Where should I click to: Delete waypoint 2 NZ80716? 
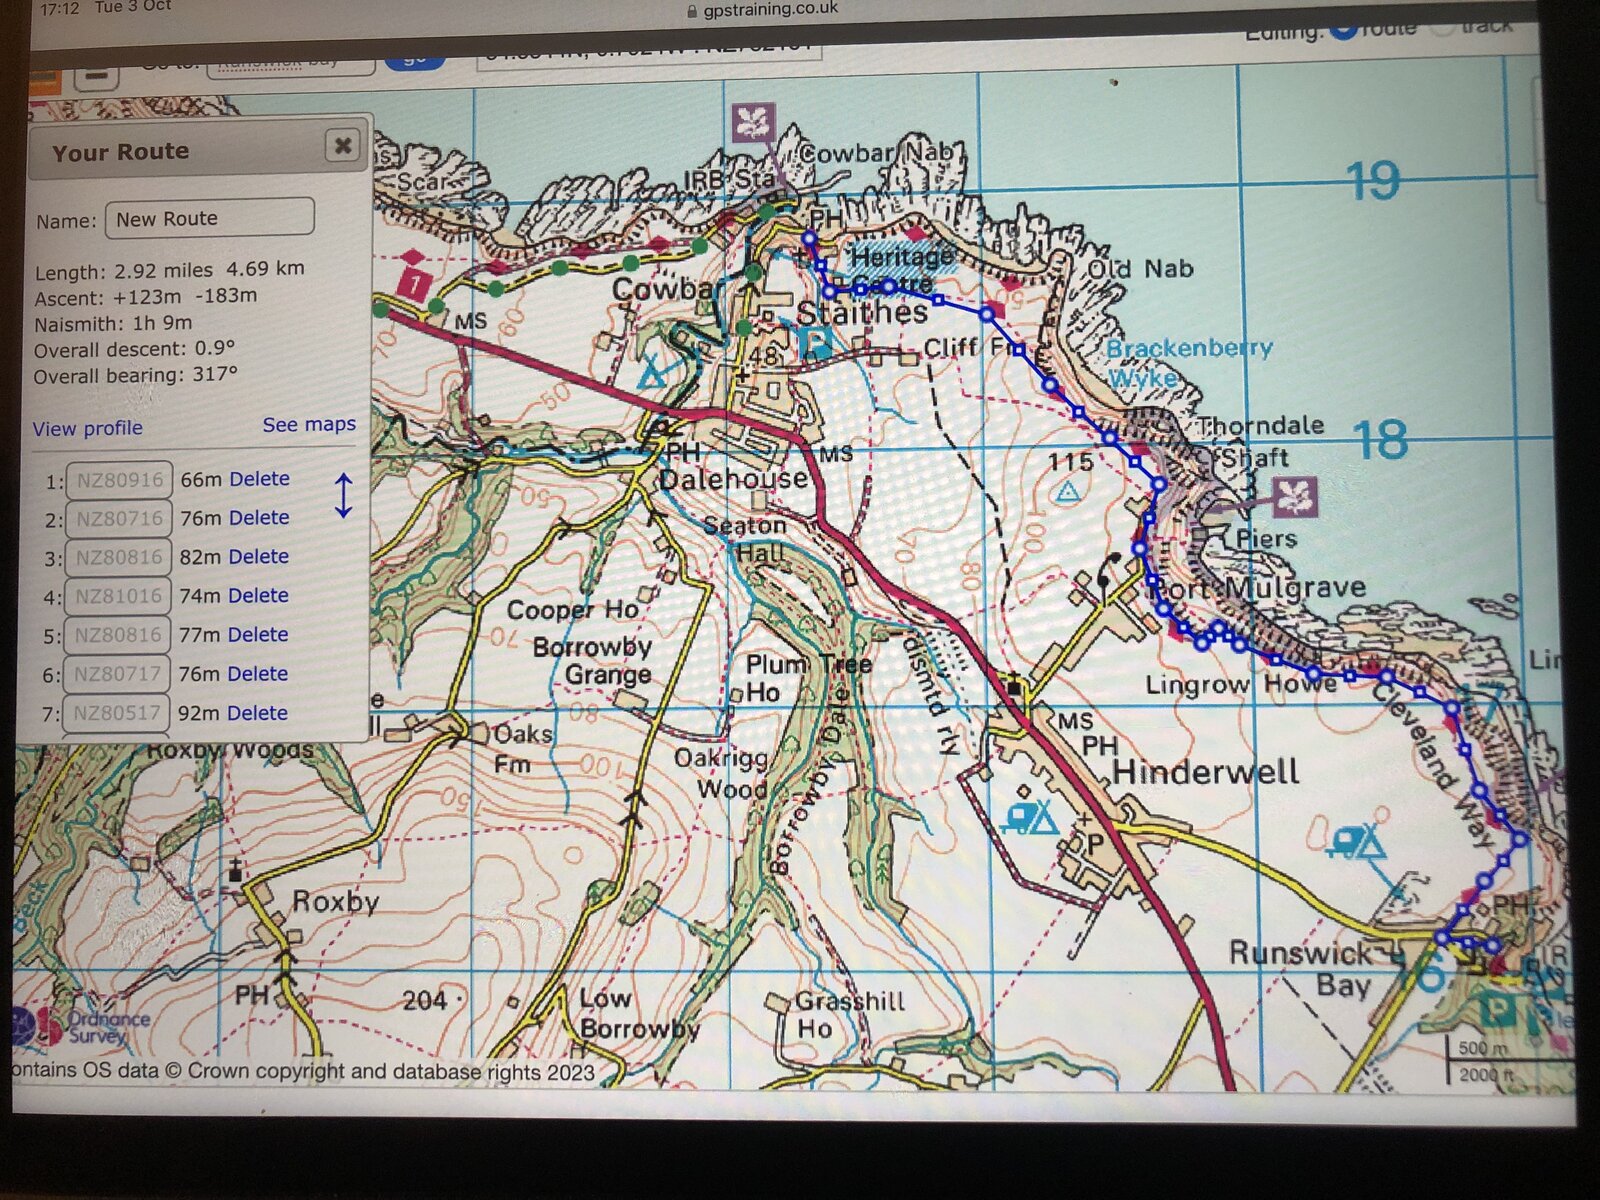tap(259, 518)
